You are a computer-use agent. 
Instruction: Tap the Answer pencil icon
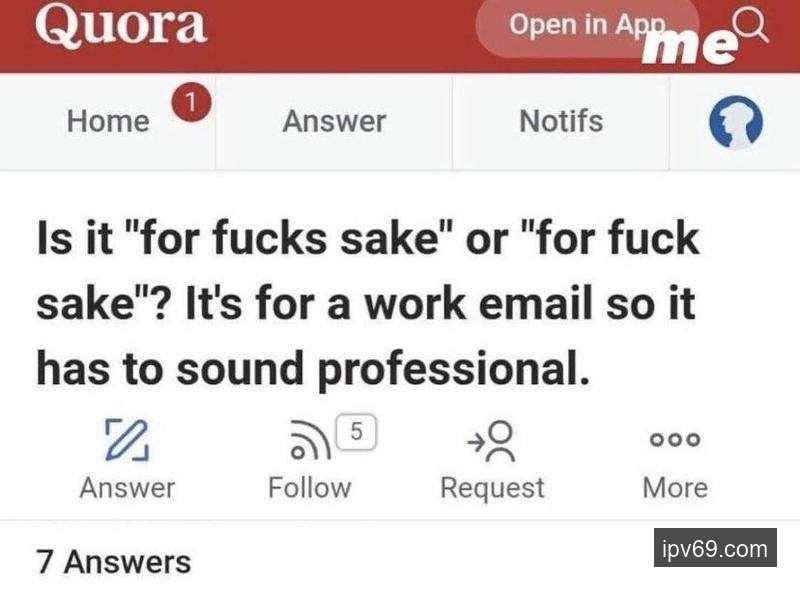coord(126,441)
